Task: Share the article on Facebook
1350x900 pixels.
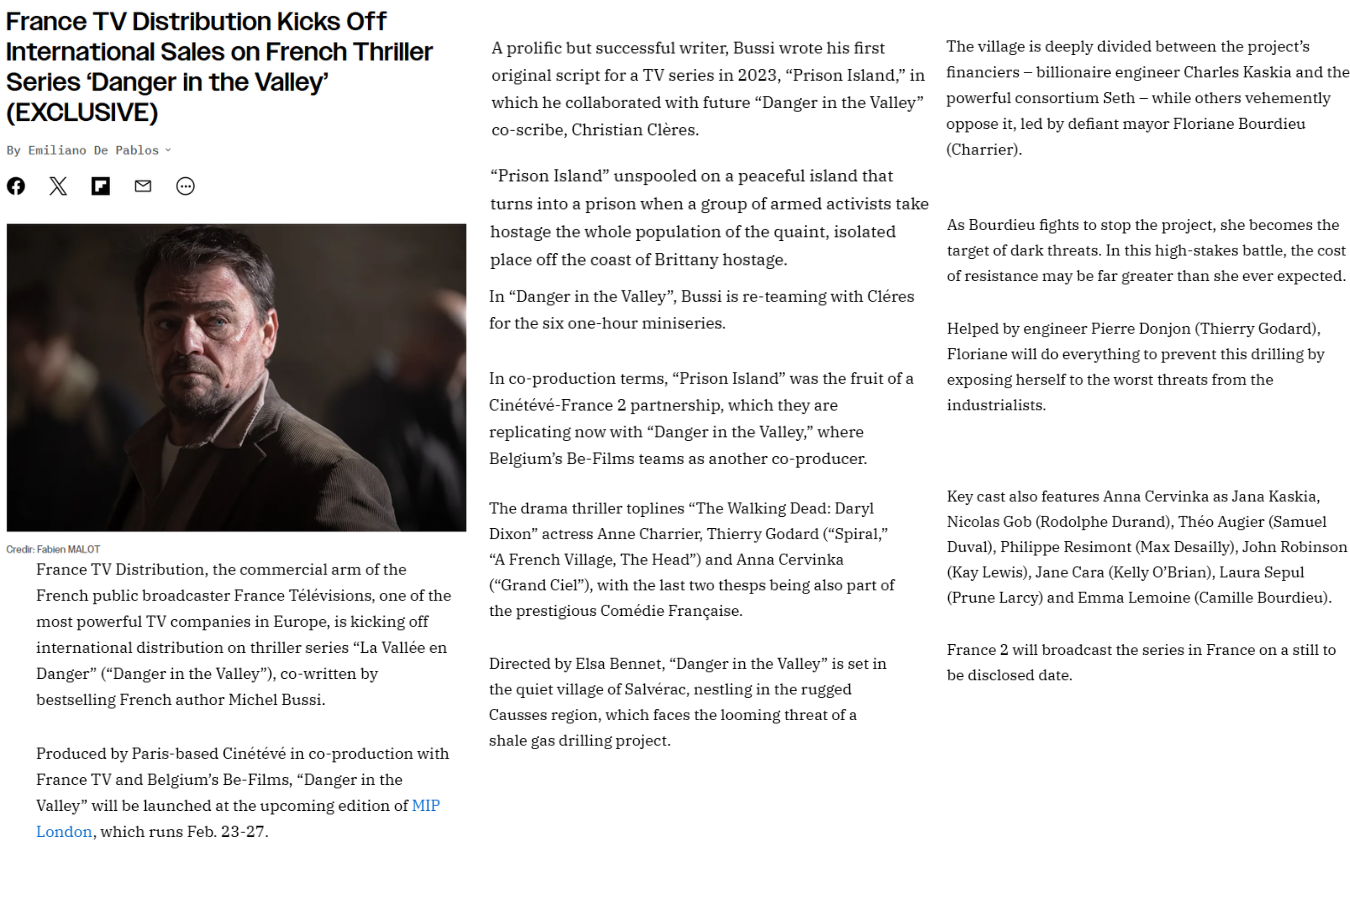Action: click(16, 186)
